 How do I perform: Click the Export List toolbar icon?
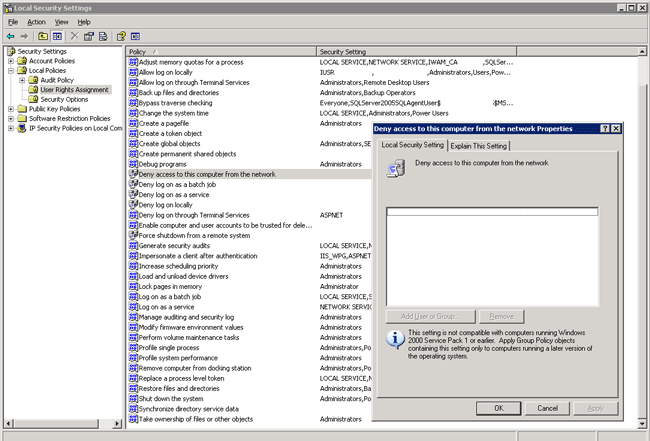pyautogui.click(x=103, y=36)
